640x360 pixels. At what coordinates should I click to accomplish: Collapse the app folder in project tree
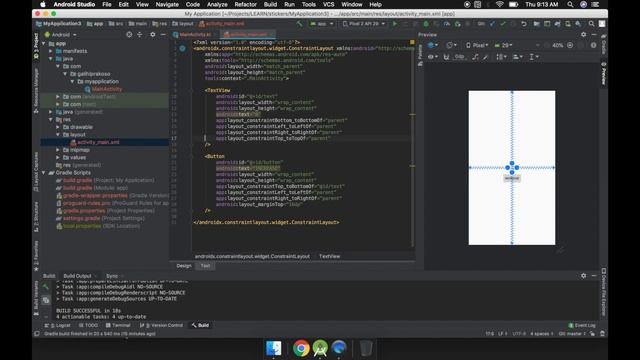[x=44, y=43]
